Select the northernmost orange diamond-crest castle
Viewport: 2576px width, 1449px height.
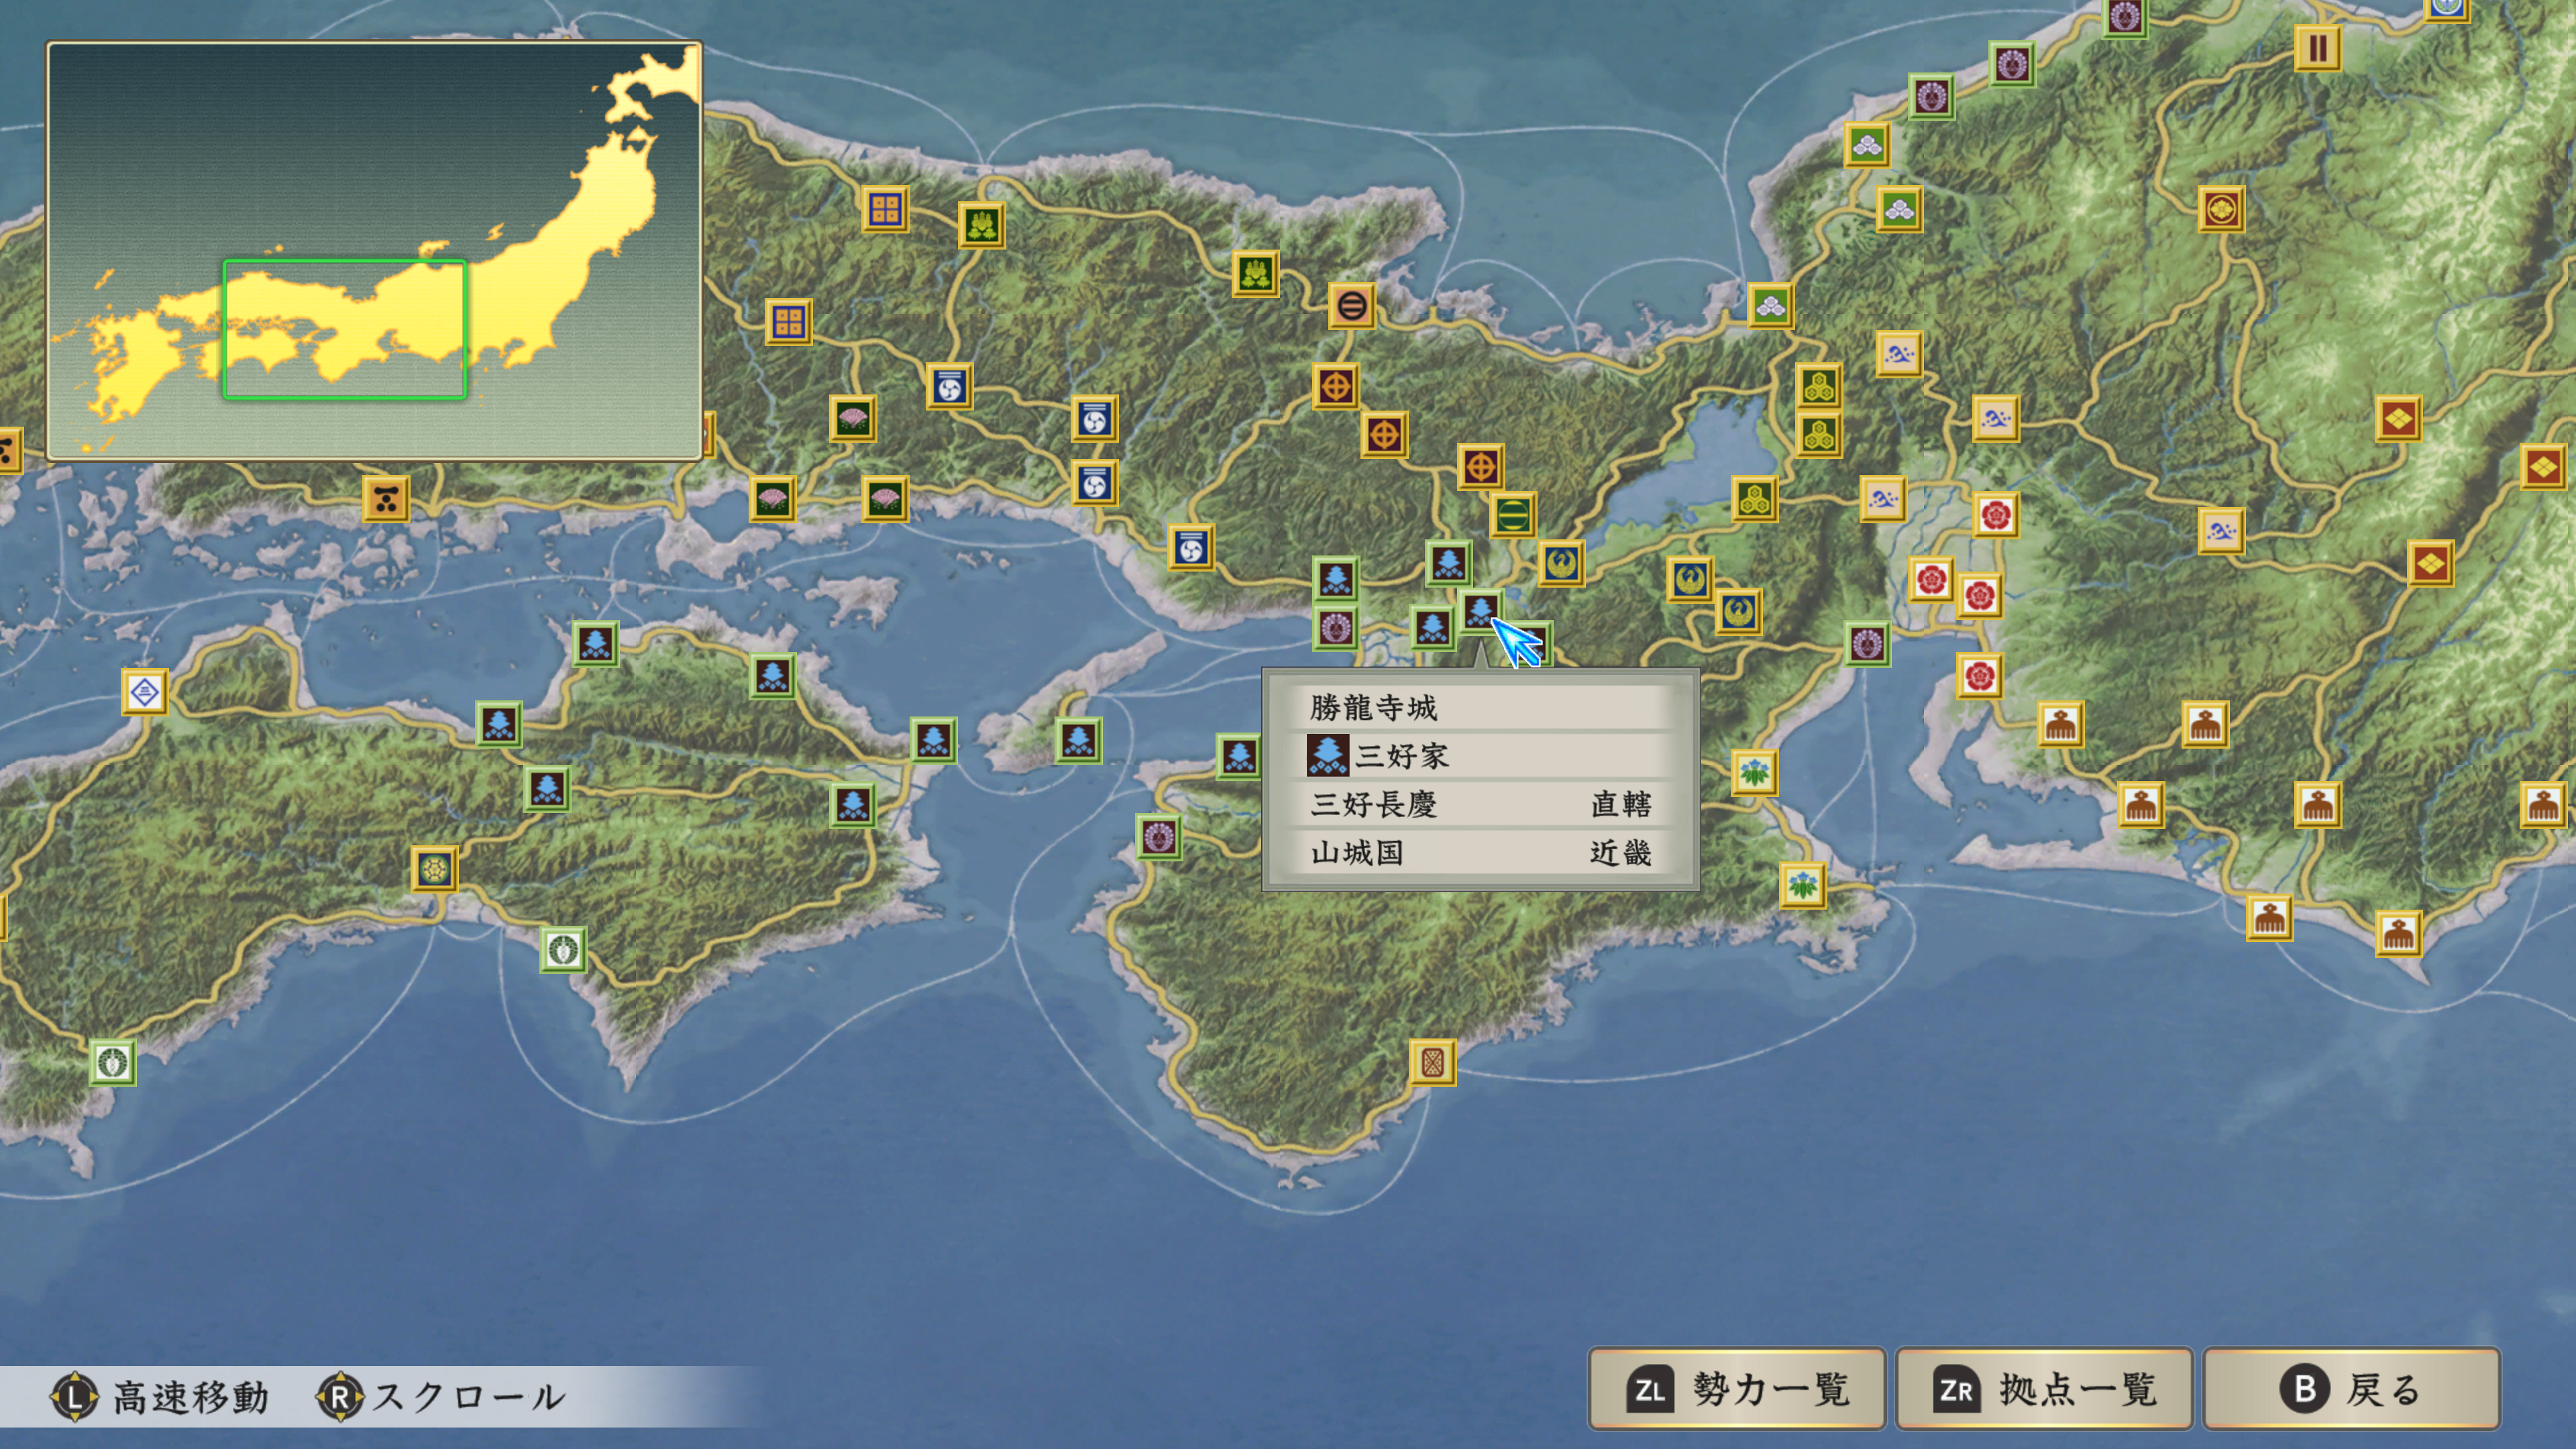[2398, 418]
